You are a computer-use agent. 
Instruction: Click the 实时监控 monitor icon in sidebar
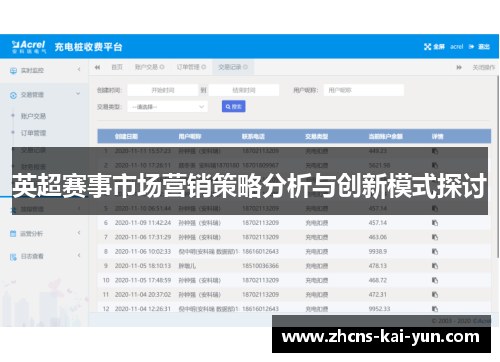pyautogui.click(x=13, y=71)
